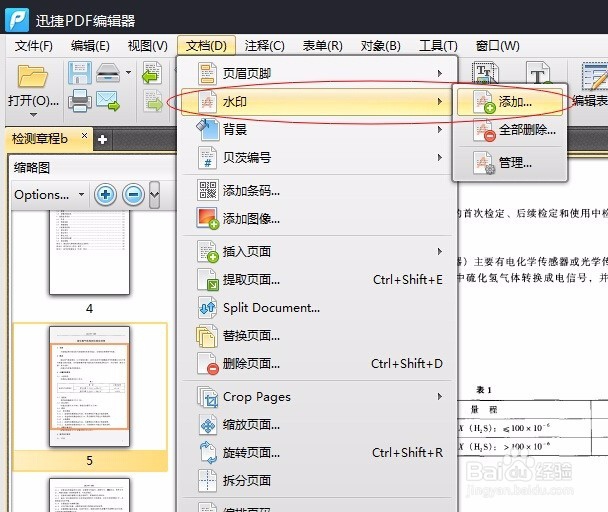Click the replace pages icon
Screen dimensions: 608x512
coord(207,336)
